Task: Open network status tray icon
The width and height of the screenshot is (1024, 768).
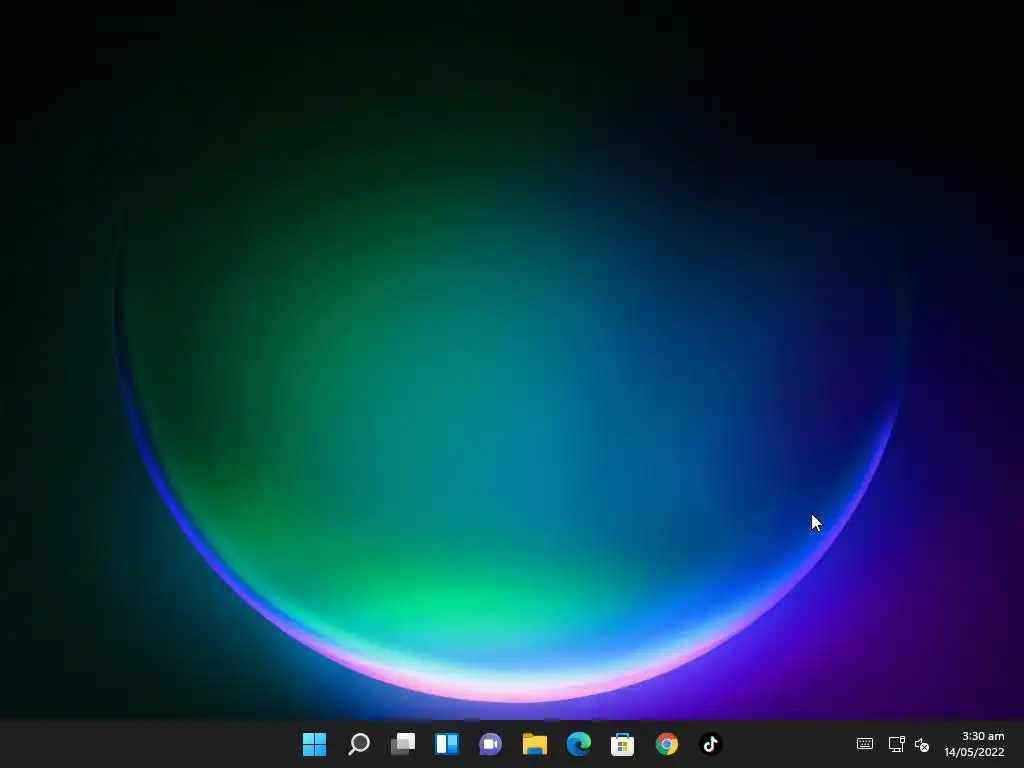Action: tap(897, 744)
